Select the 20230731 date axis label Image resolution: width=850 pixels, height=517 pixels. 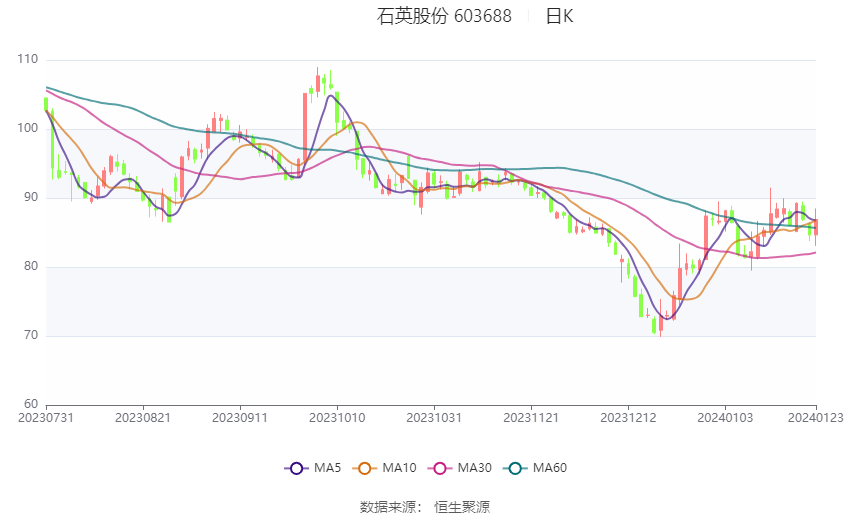(46, 418)
